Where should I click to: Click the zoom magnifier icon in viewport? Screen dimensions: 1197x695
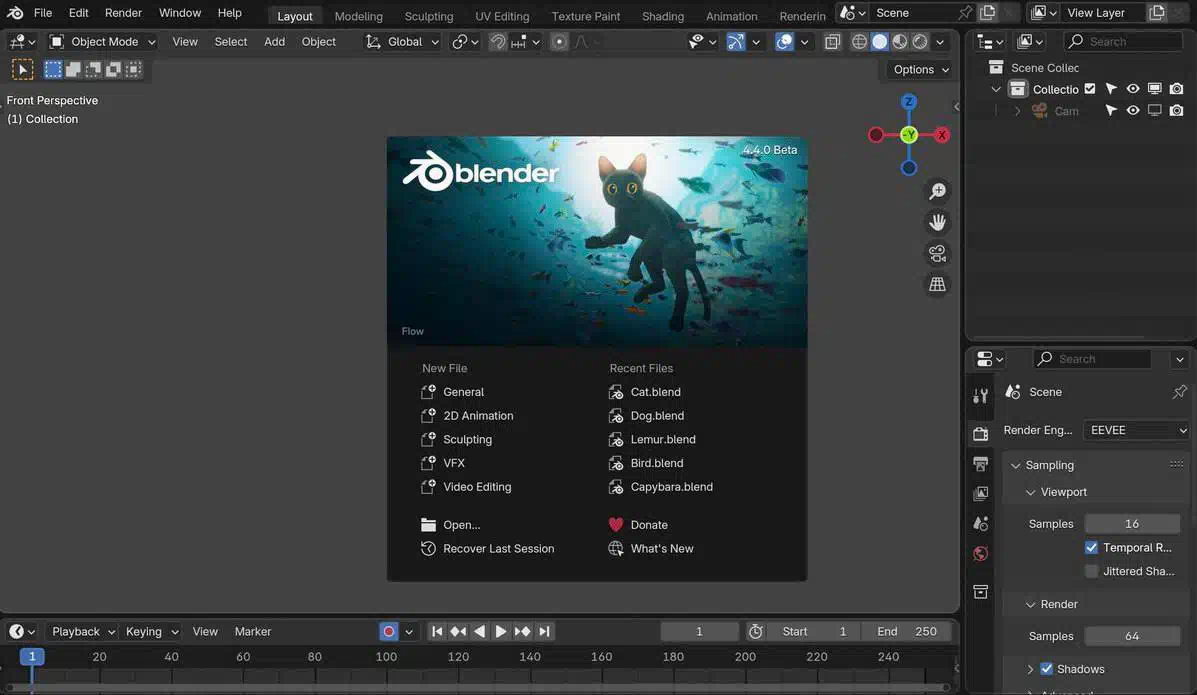coord(937,191)
